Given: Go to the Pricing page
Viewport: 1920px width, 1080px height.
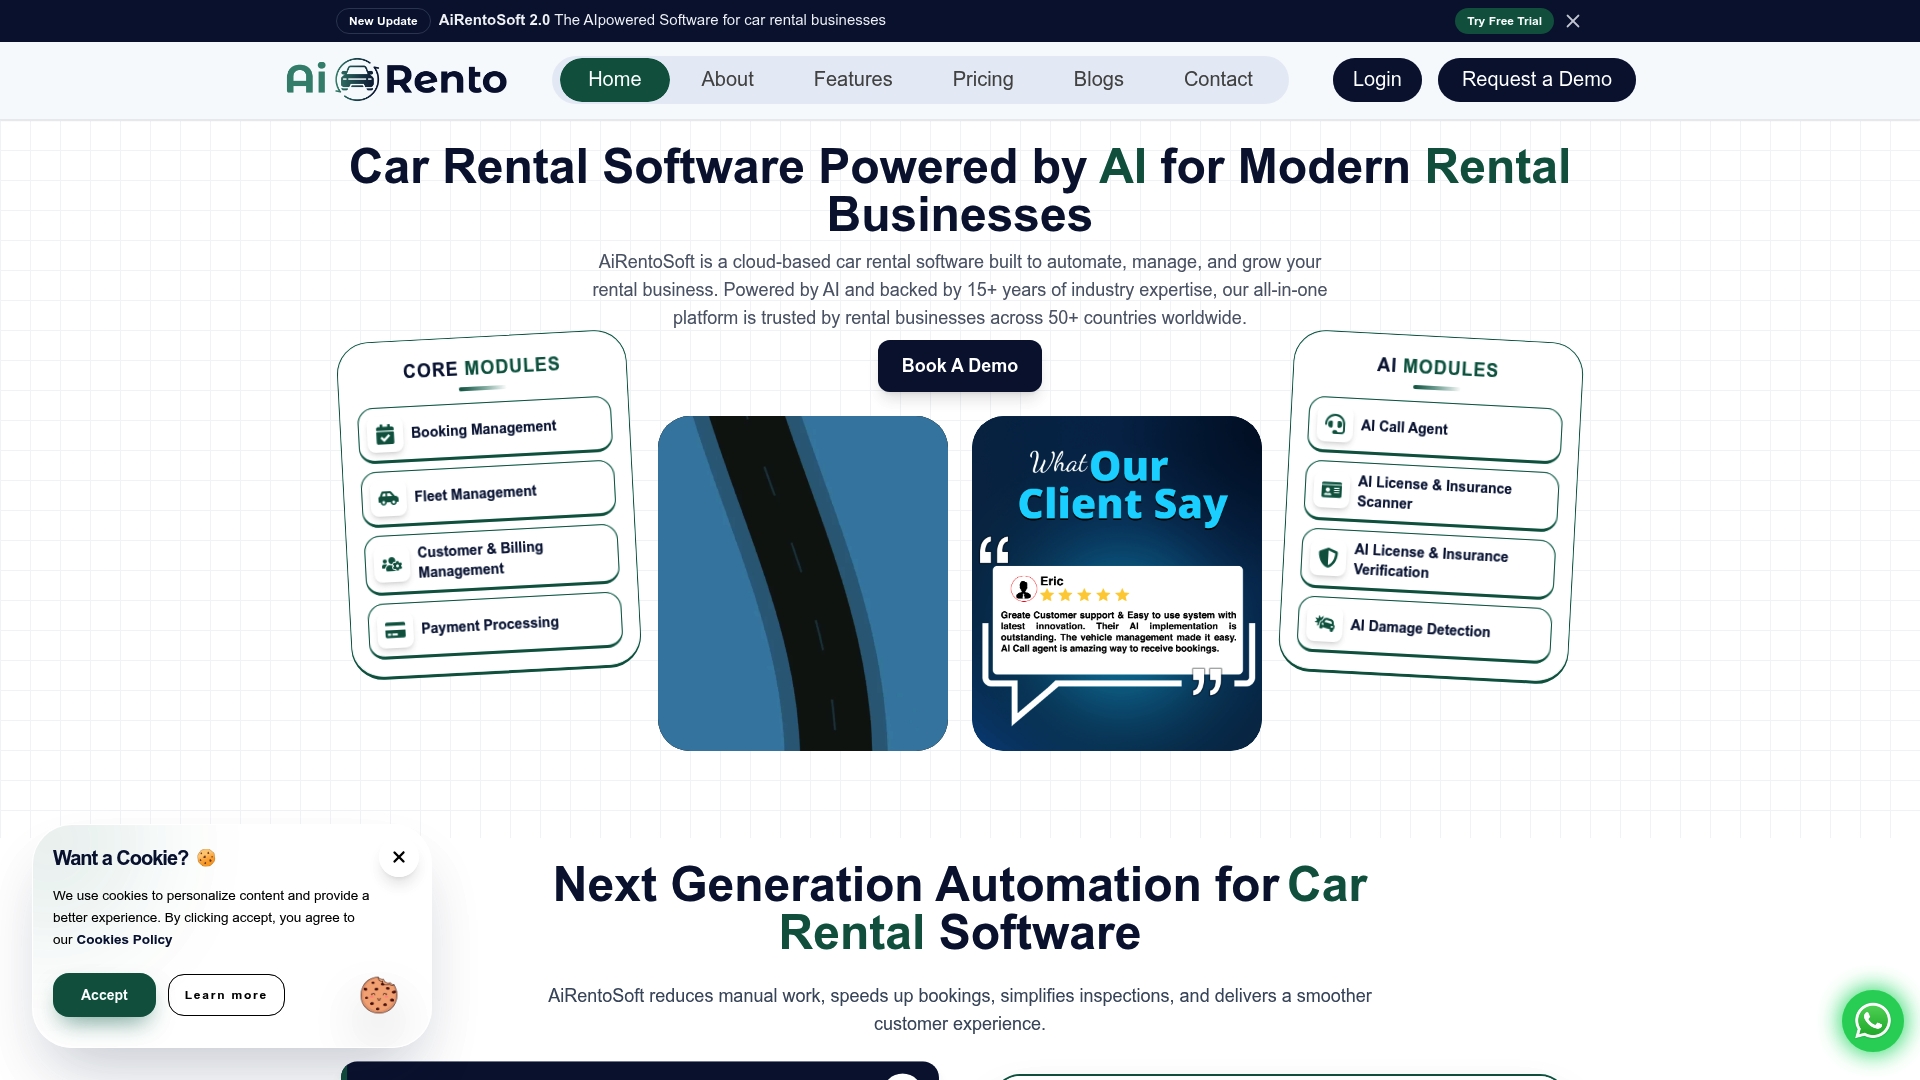Looking at the screenshot, I should 982,79.
